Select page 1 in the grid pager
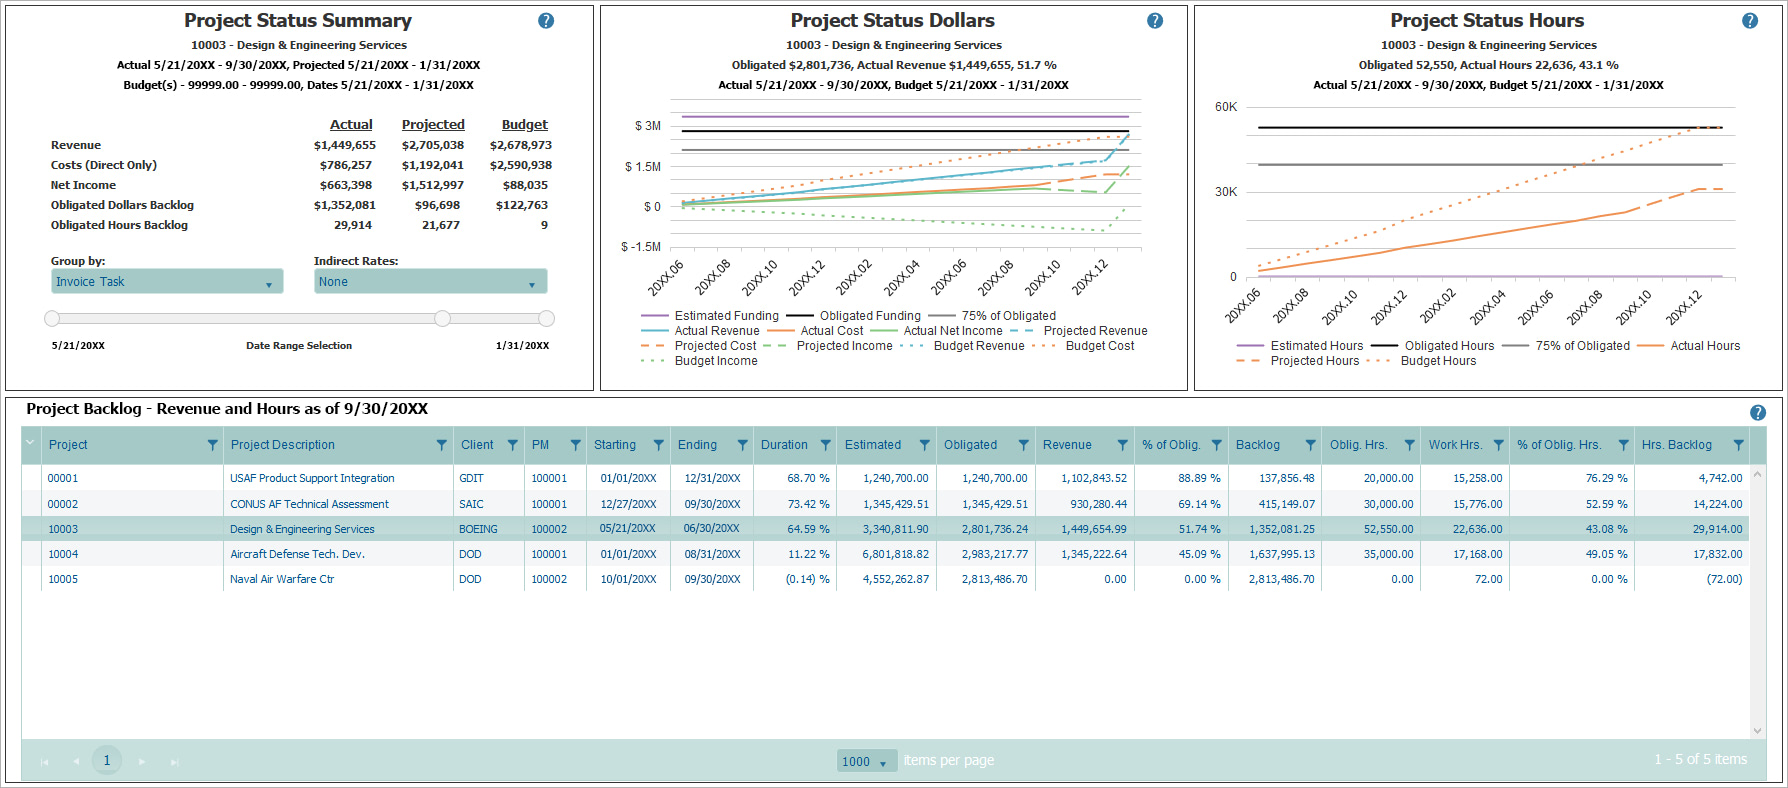This screenshot has height=788, width=1788. click(107, 760)
